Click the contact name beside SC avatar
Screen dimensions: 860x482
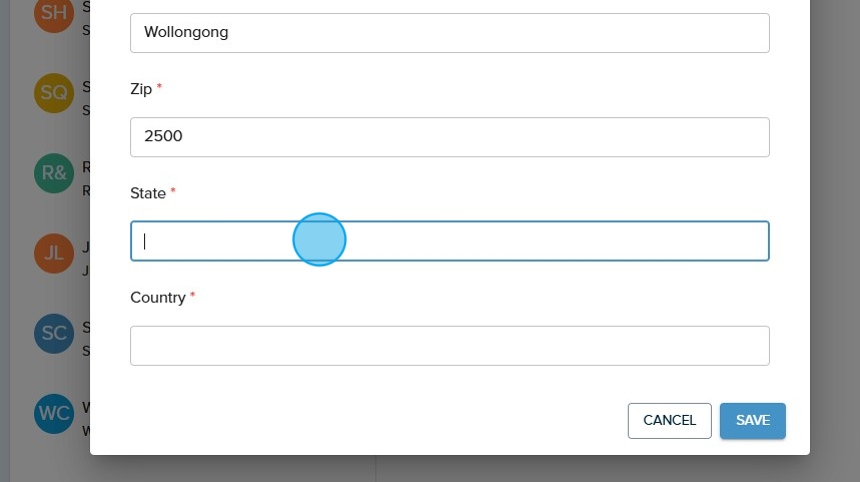(85, 327)
